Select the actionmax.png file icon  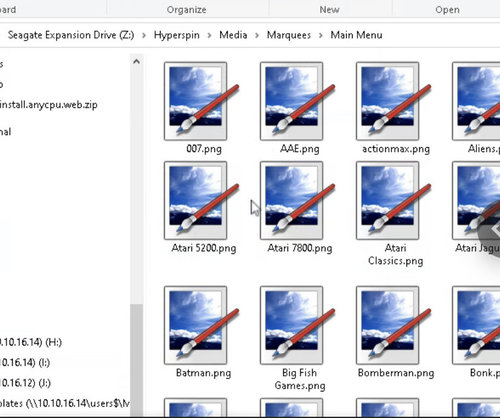tap(393, 101)
